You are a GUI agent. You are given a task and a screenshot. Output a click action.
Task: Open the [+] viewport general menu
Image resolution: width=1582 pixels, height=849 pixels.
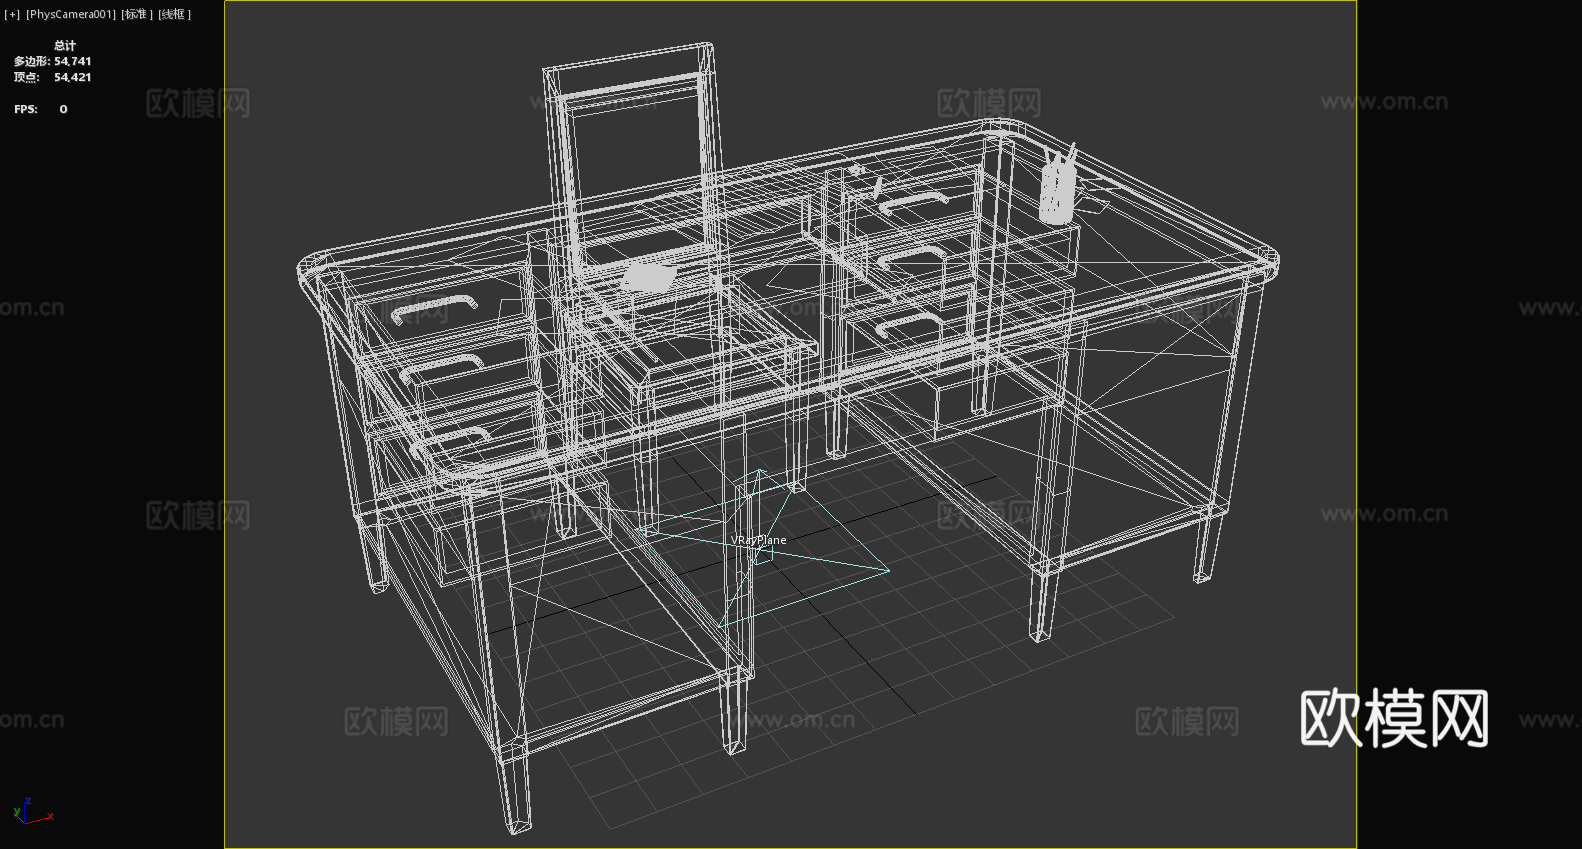click(x=12, y=14)
